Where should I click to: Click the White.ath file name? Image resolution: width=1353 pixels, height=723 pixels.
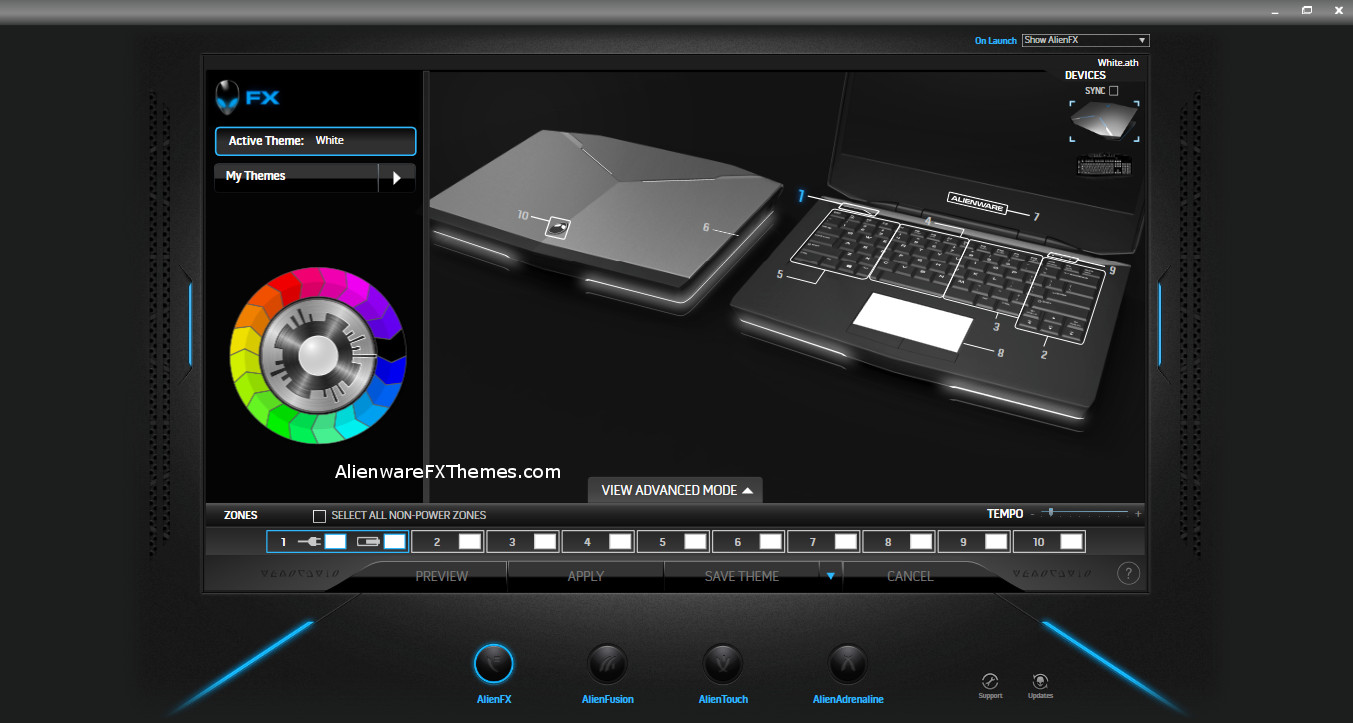point(1118,62)
